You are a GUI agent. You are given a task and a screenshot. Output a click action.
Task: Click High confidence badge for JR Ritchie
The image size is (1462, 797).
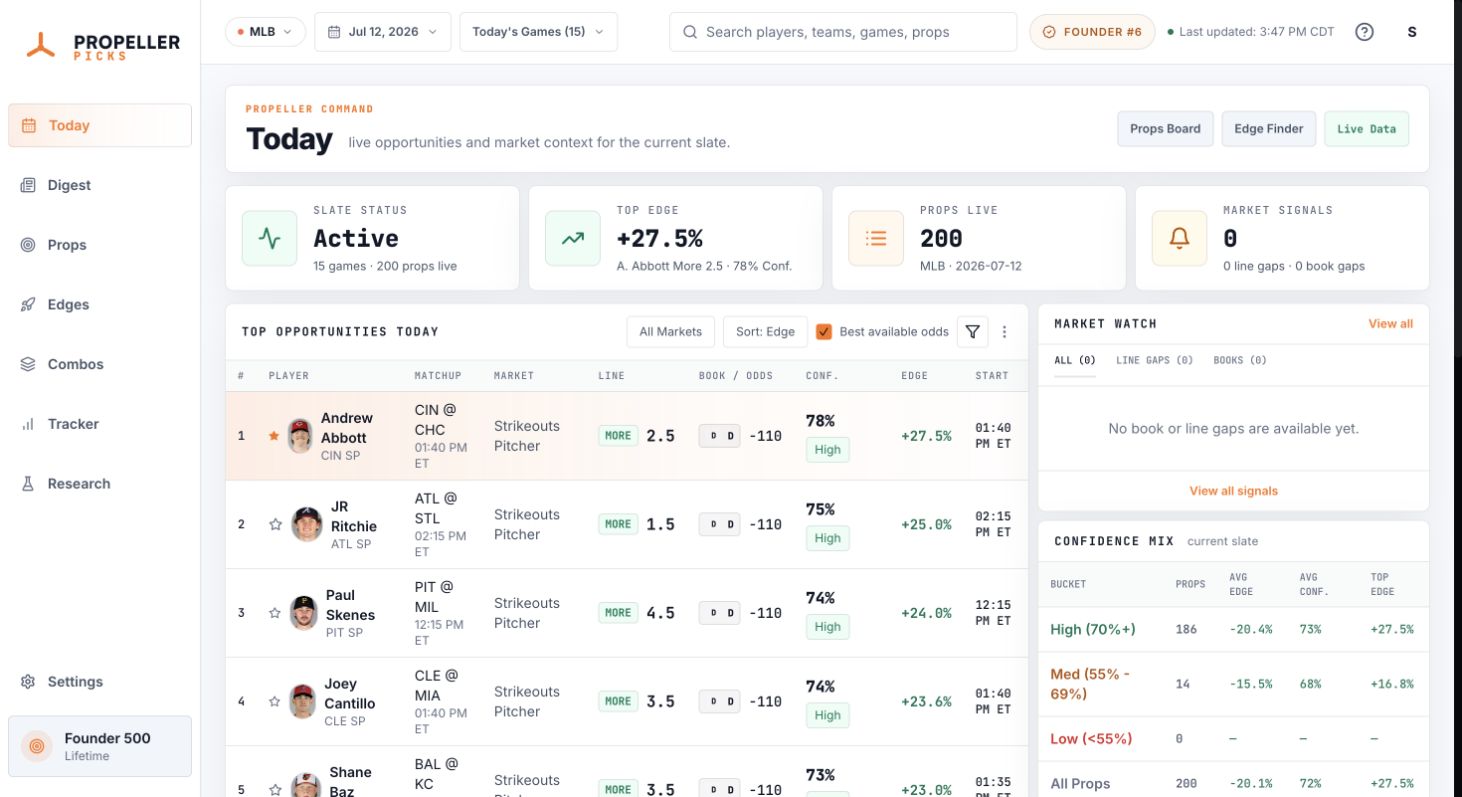point(827,538)
